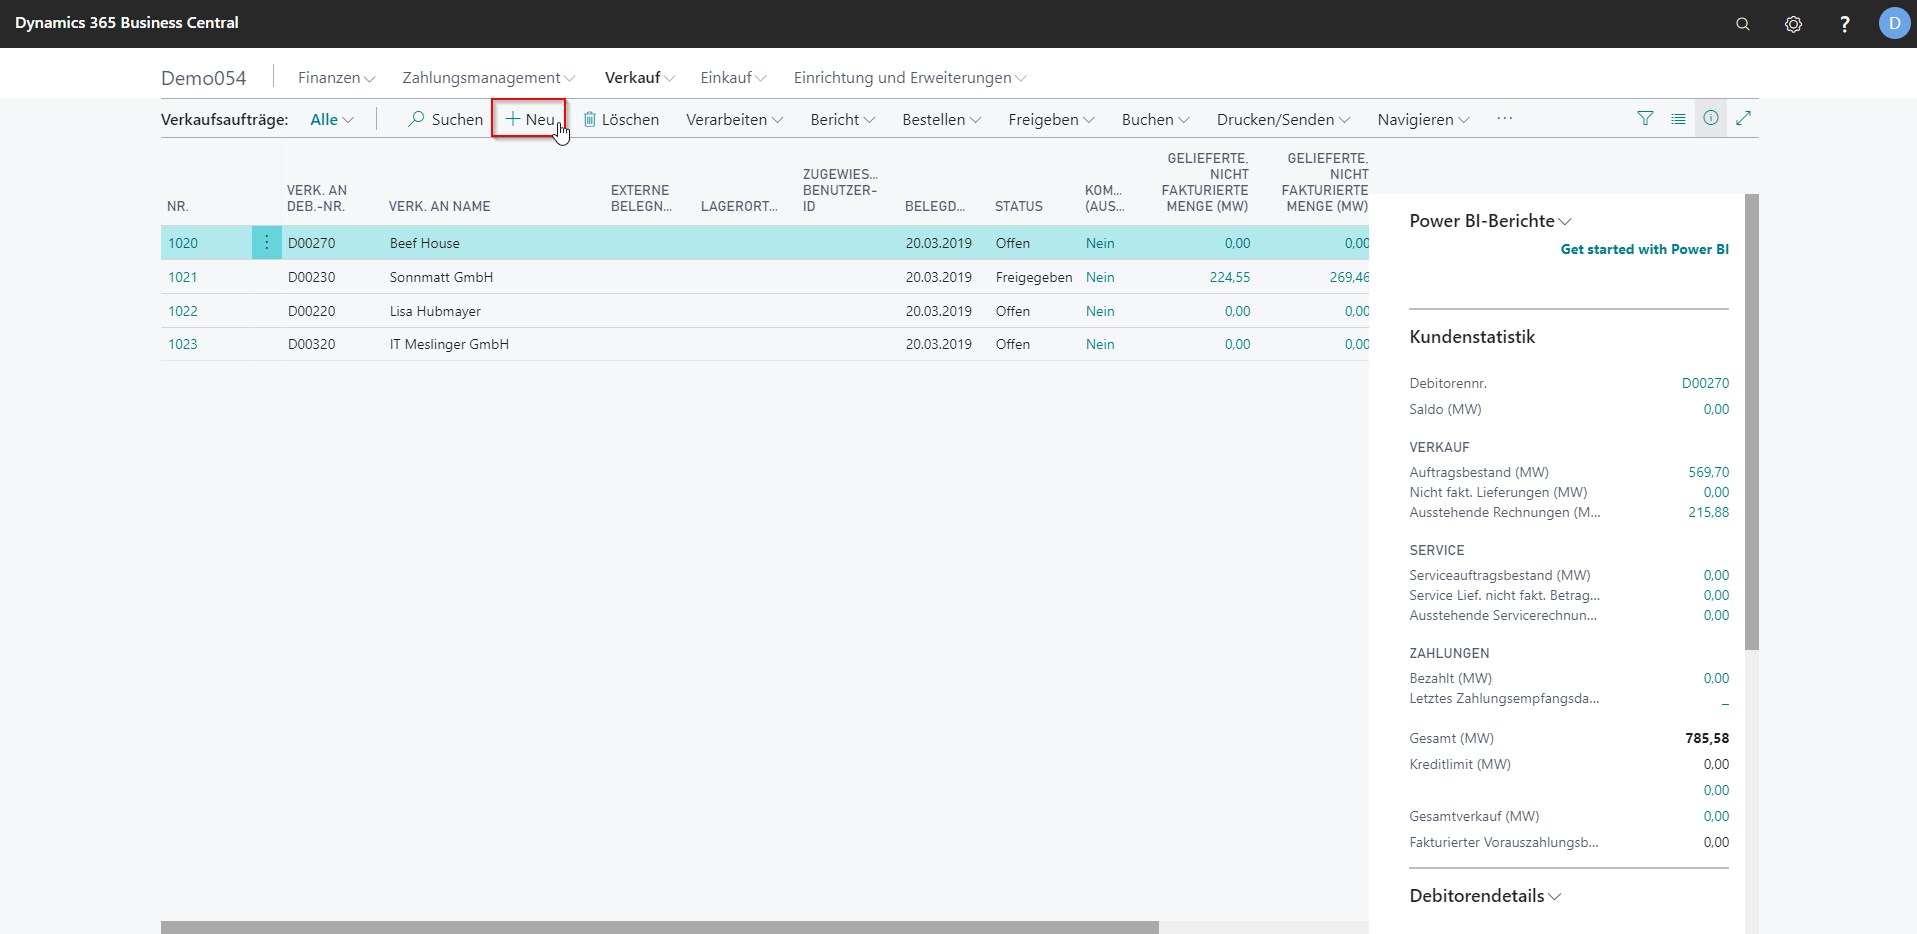1917x934 pixels.
Task: Open sales order 1023
Action: click(183, 344)
